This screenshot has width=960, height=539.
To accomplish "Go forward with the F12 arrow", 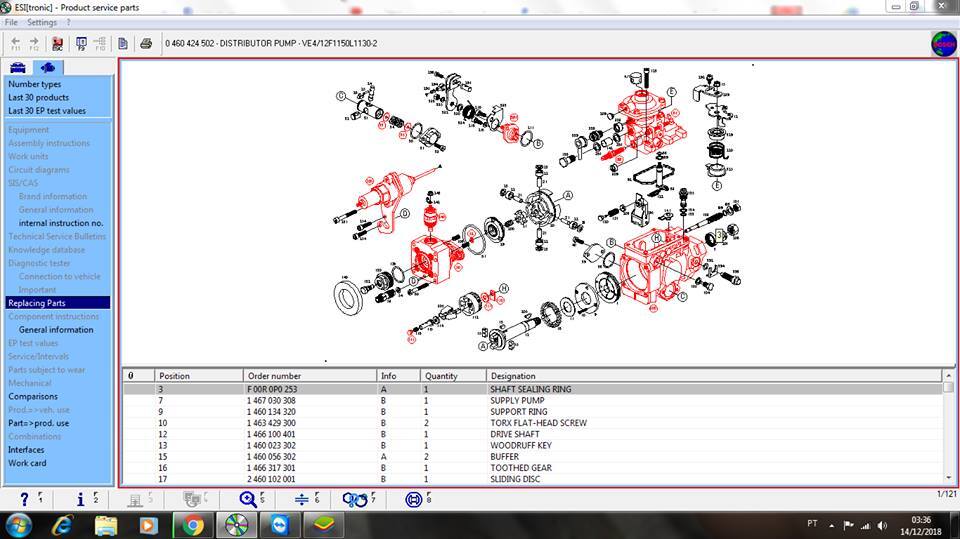I will coord(34,43).
